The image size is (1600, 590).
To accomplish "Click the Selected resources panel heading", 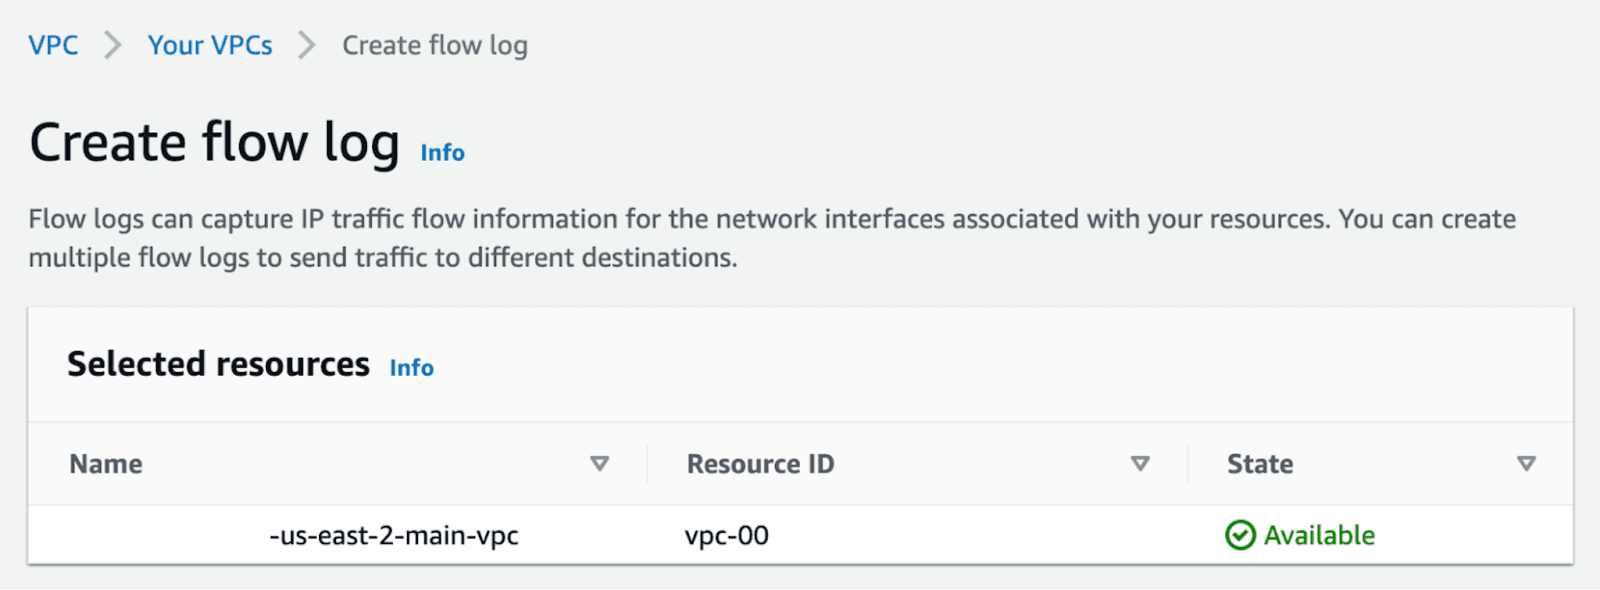I will pyautogui.click(x=218, y=364).
